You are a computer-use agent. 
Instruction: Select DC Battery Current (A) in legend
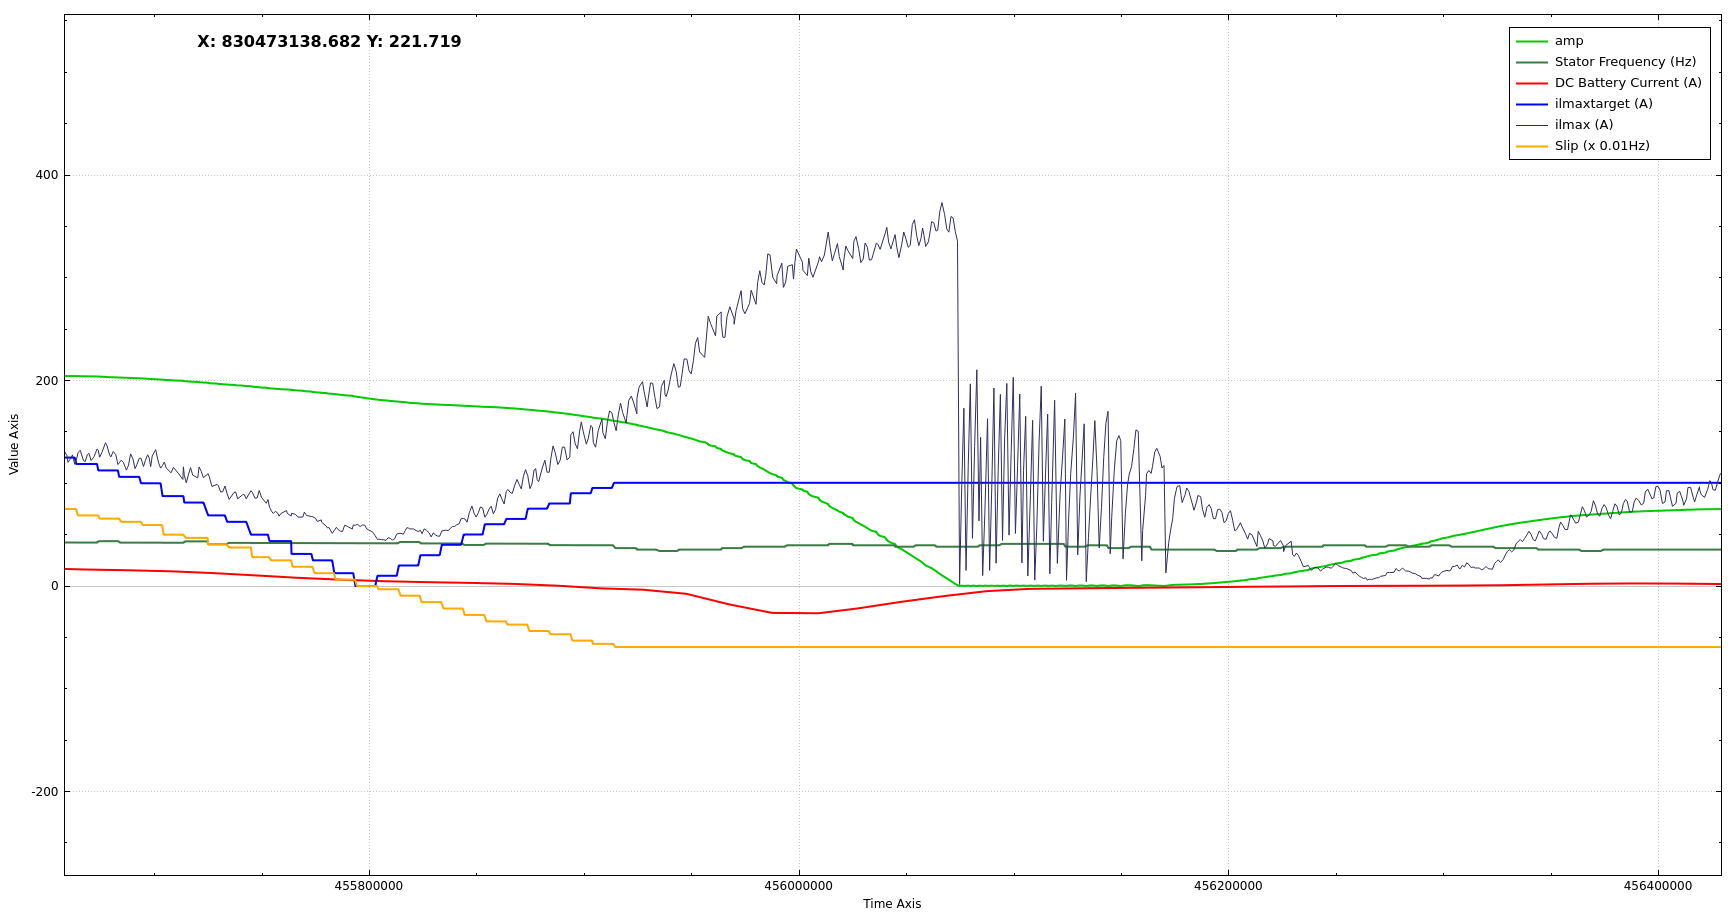[1627, 83]
